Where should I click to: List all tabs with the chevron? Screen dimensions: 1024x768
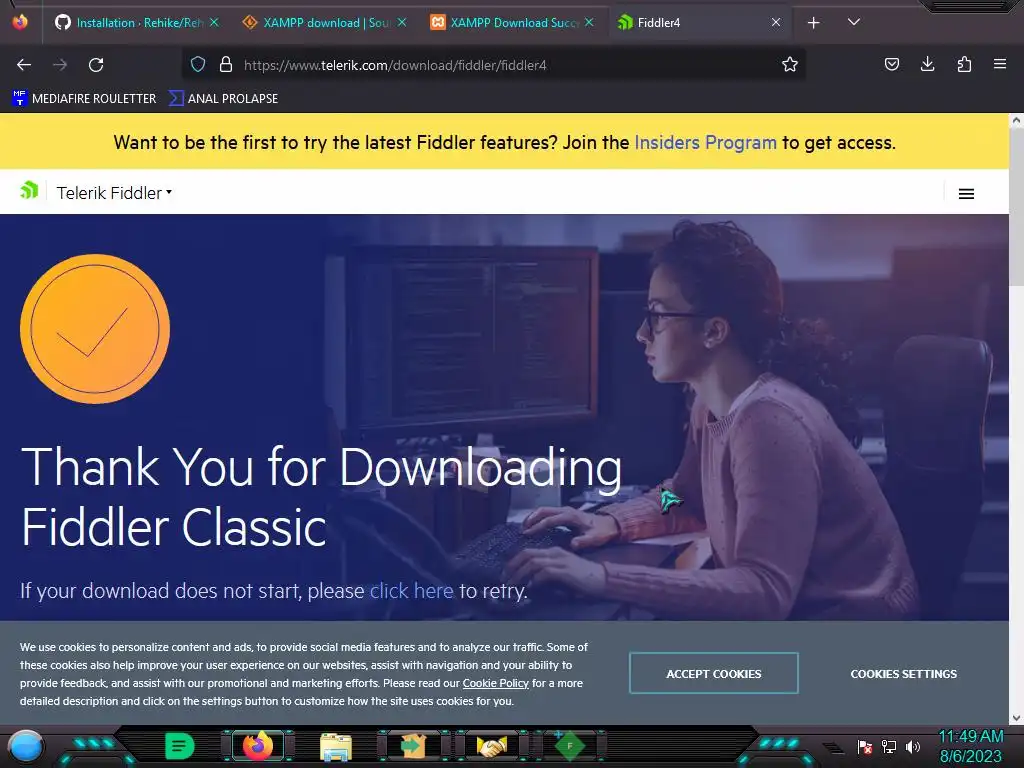coord(854,22)
